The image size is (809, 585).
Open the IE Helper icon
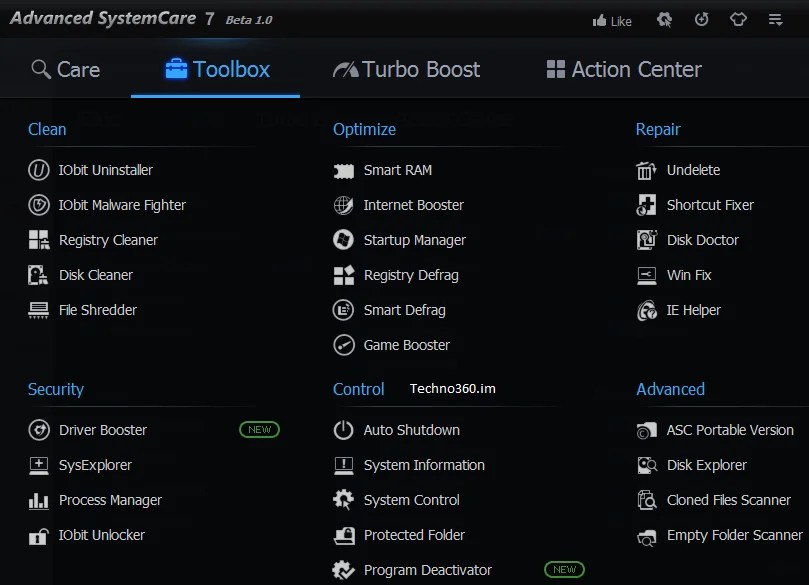point(646,311)
